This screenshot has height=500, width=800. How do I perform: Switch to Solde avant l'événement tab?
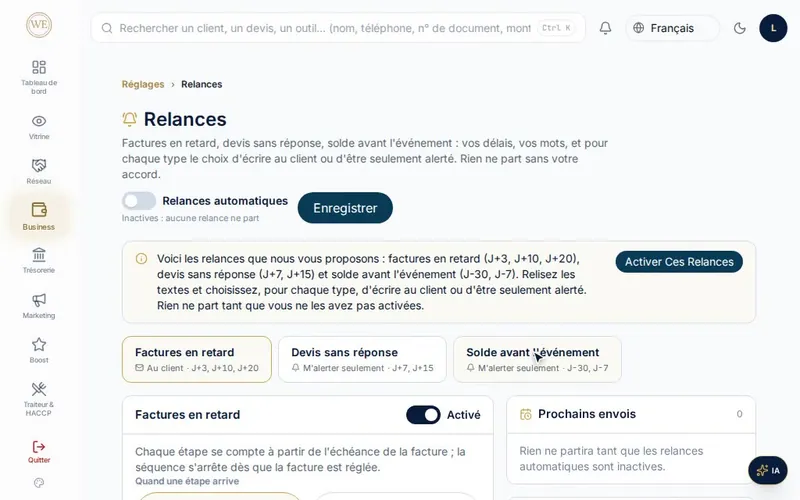click(537, 359)
